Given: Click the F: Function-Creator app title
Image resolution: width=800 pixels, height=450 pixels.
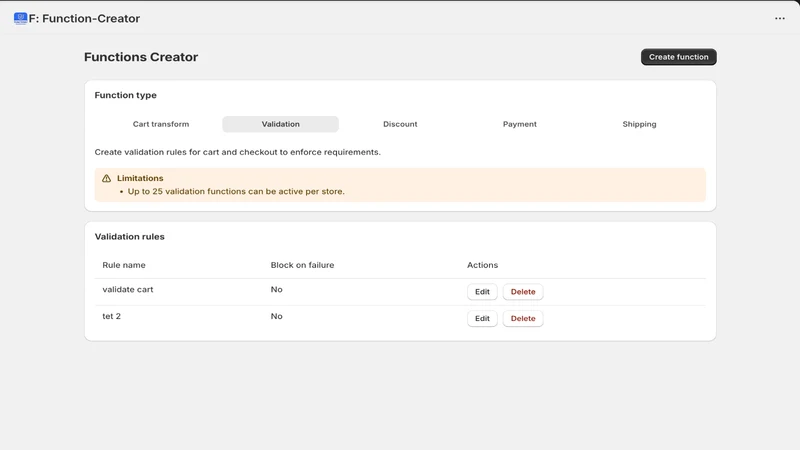Looking at the screenshot, I should (84, 18).
